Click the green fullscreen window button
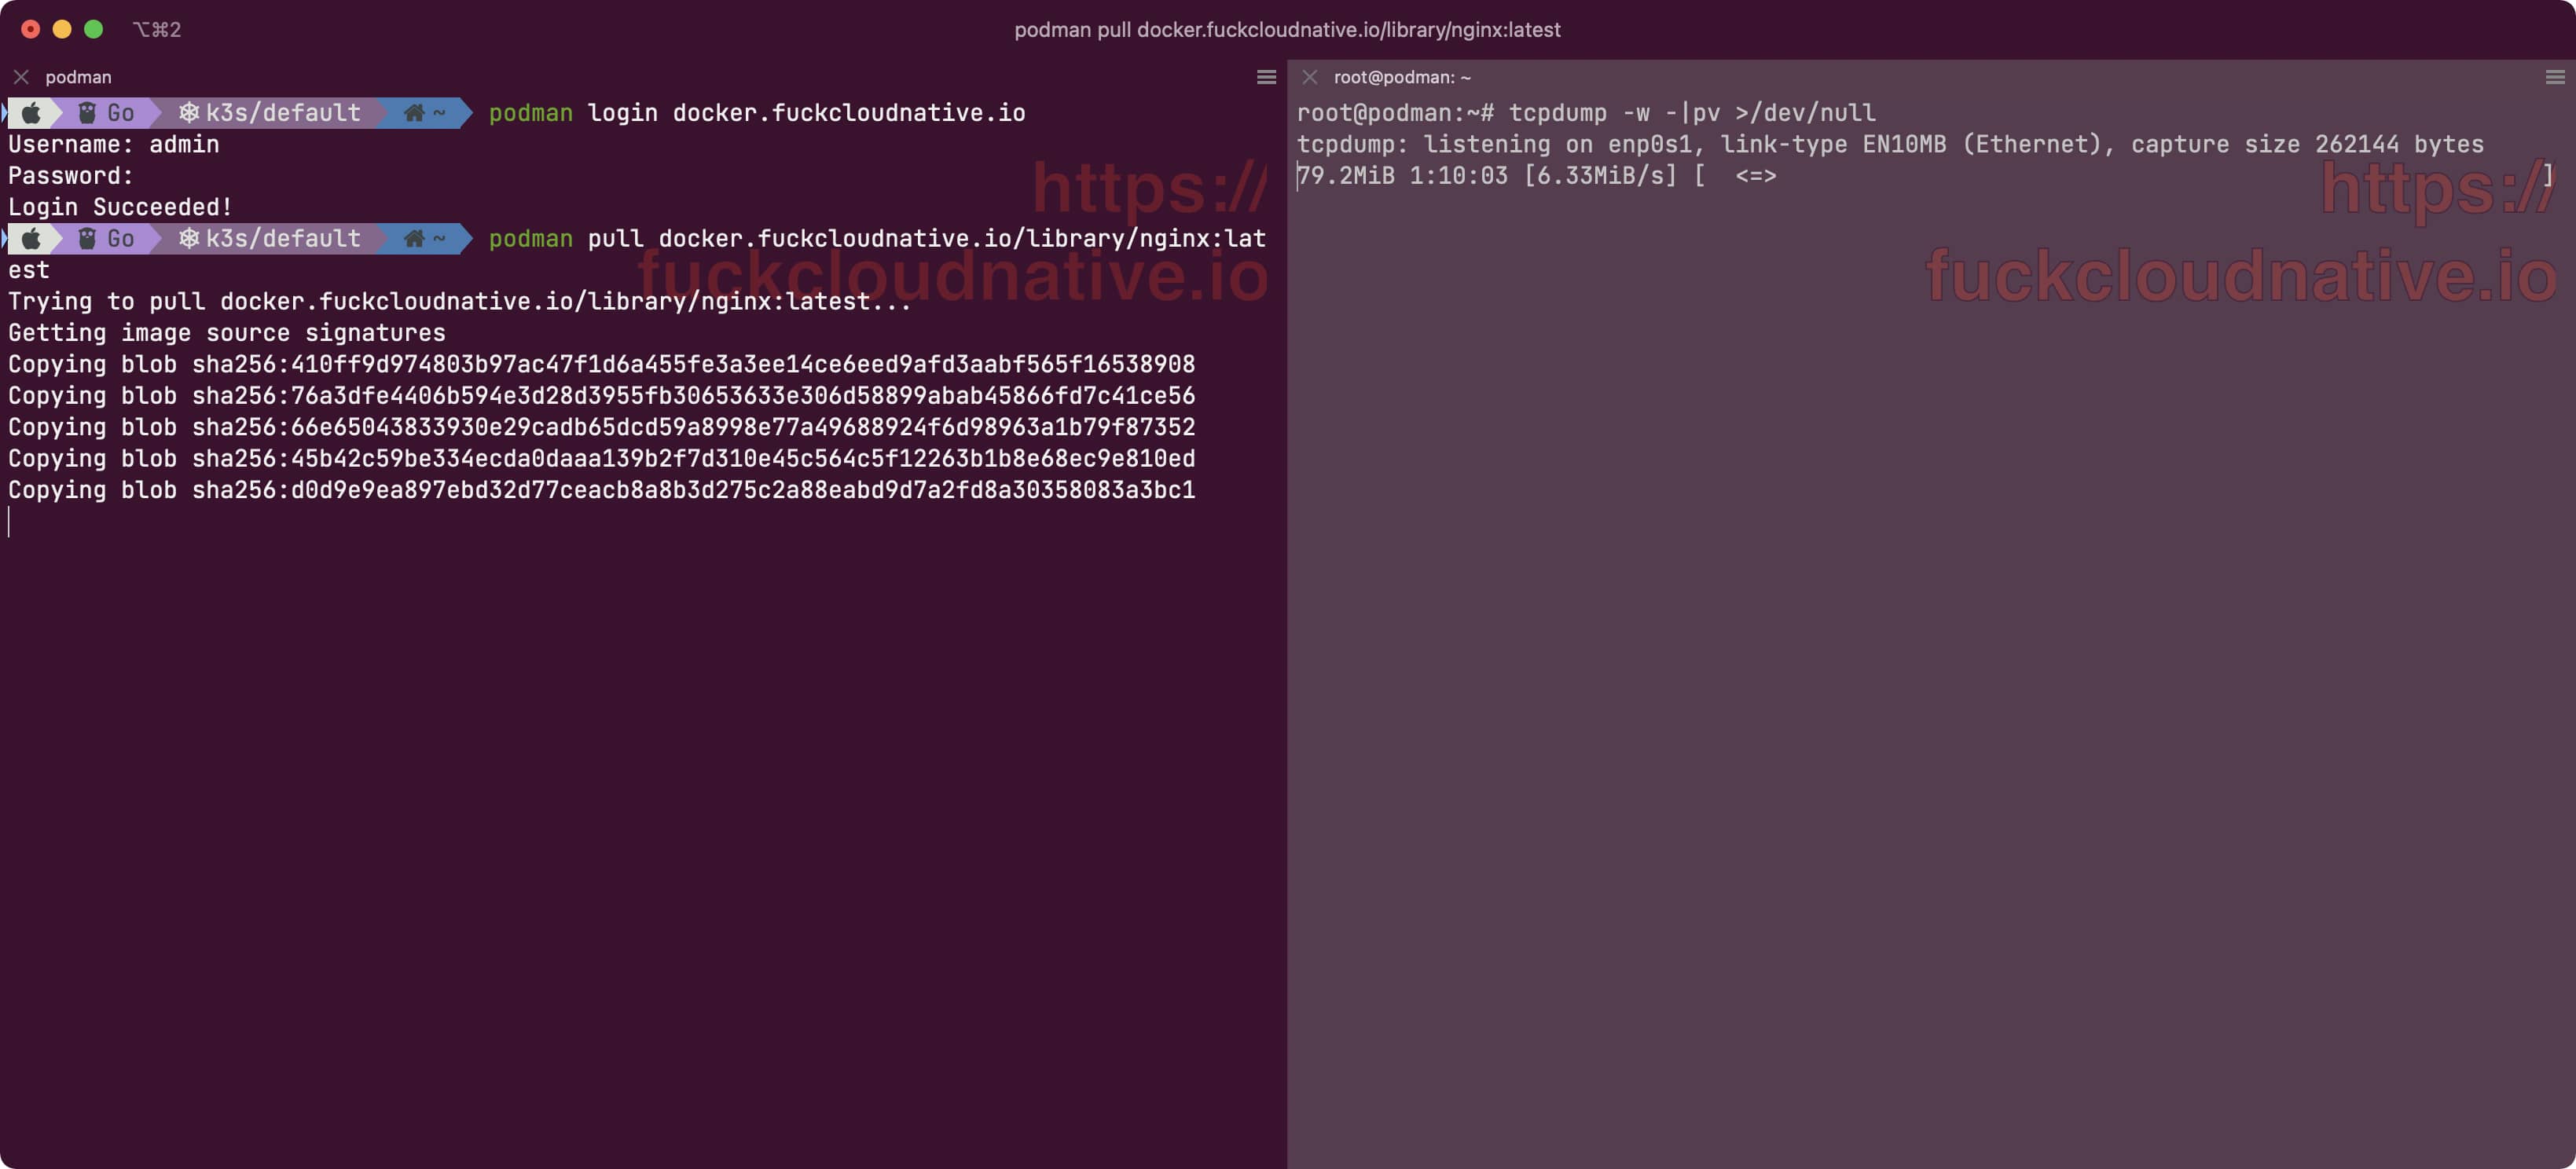 coord(93,29)
